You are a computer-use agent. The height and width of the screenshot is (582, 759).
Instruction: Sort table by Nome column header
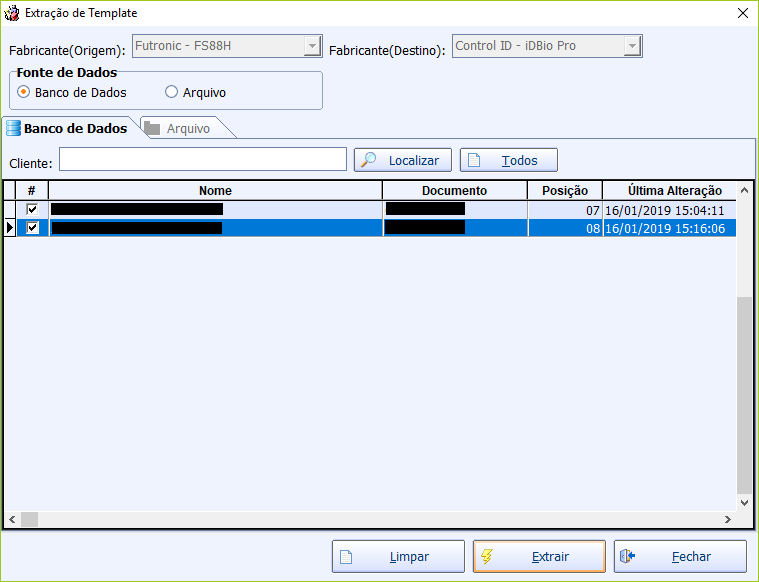[215, 190]
